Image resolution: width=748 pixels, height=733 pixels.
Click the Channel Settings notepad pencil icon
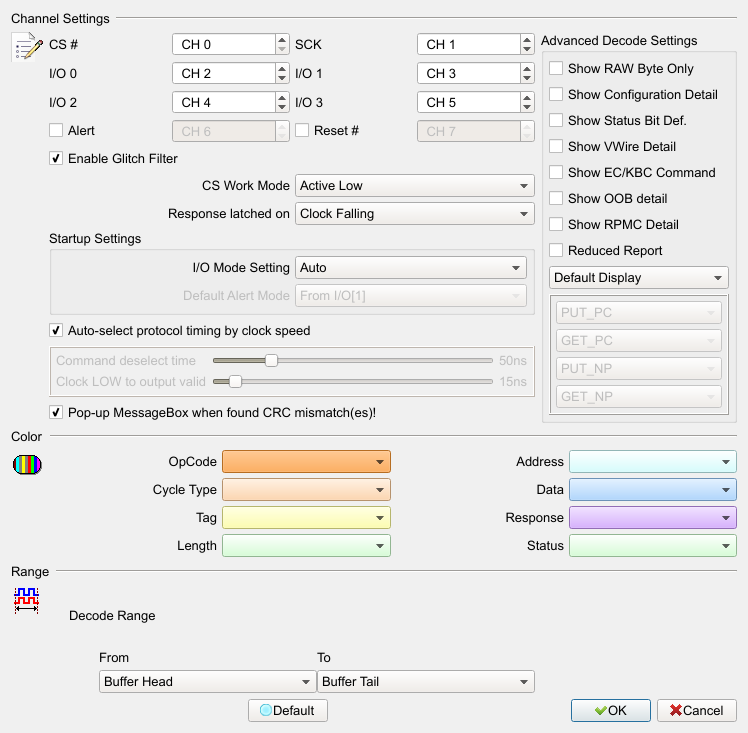pyautogui.click(x=27, y=47)
